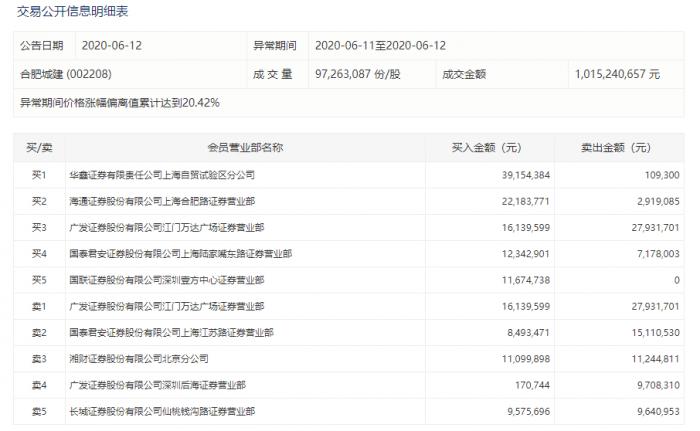Click 湘财证券股份有限公司北京分公司 name
This screenshot has height=431, width=700.
click(x=139, y=359)
